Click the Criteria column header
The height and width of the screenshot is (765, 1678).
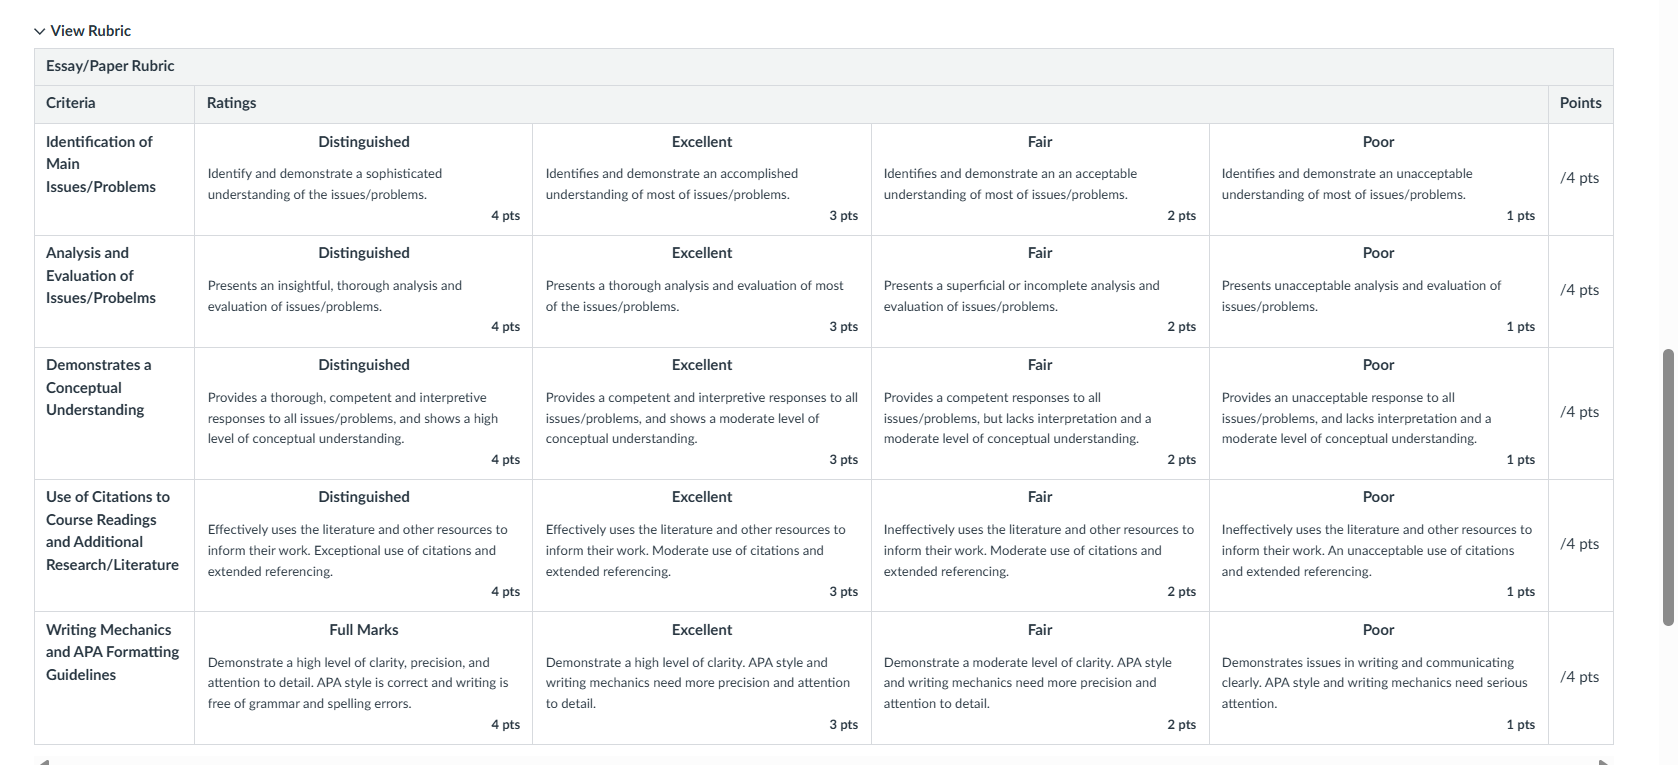tap(71, 103)
